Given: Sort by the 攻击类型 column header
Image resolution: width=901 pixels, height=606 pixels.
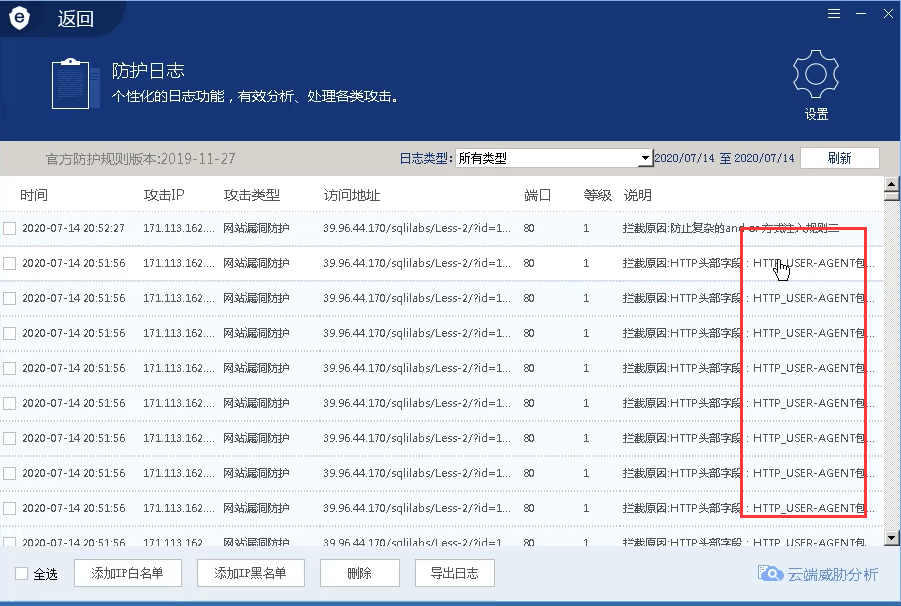Looking at the screenshot, I should pos(252,195).
